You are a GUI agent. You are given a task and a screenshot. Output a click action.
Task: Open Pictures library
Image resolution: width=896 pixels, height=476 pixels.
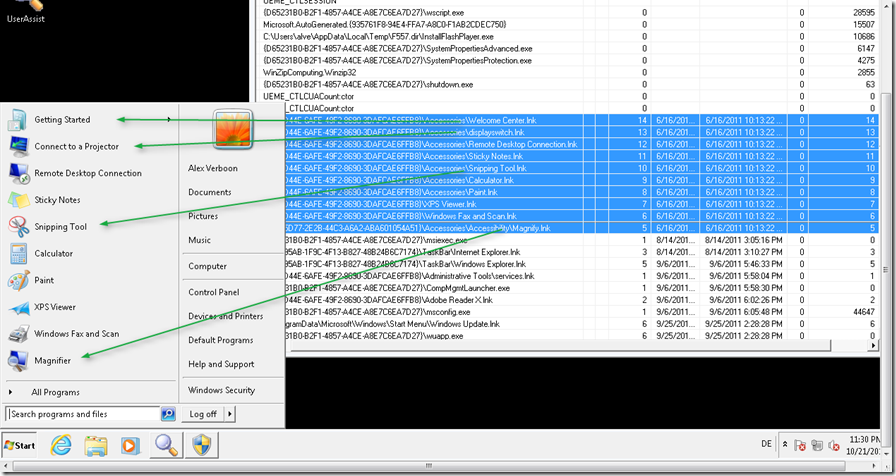(203, 217)
